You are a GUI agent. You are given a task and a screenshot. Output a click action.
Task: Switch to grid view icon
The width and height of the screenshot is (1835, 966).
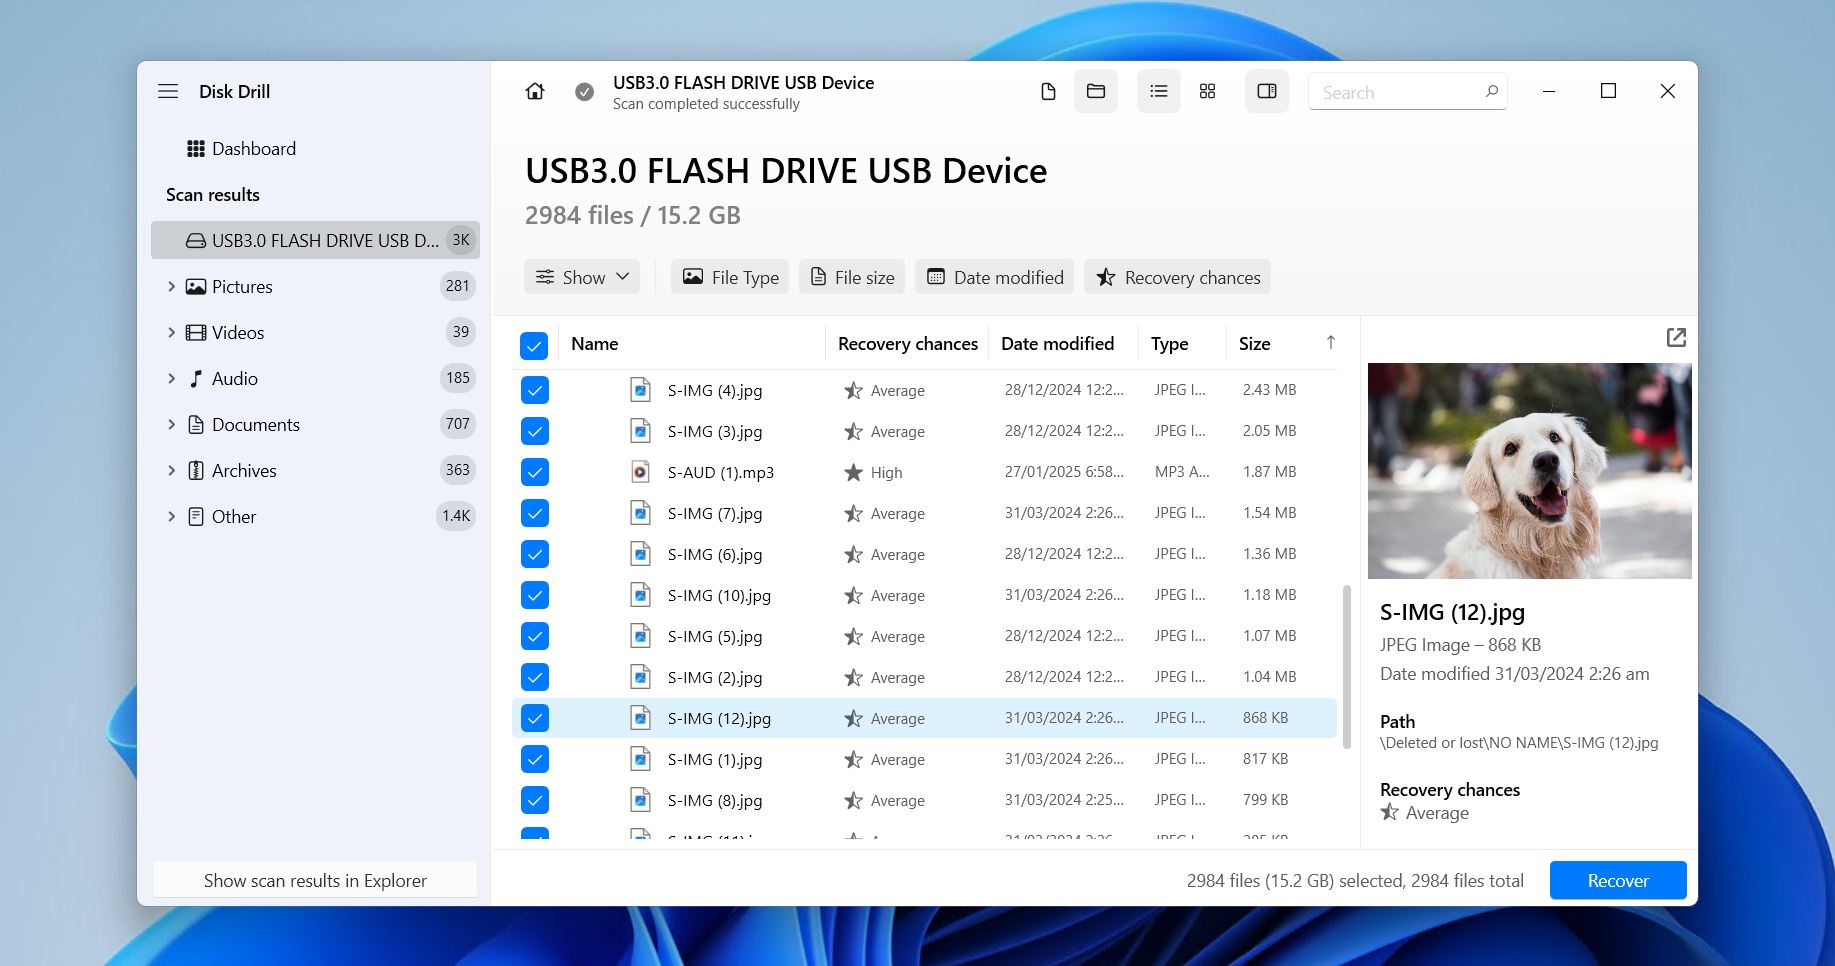click(x=1207, y=91)
